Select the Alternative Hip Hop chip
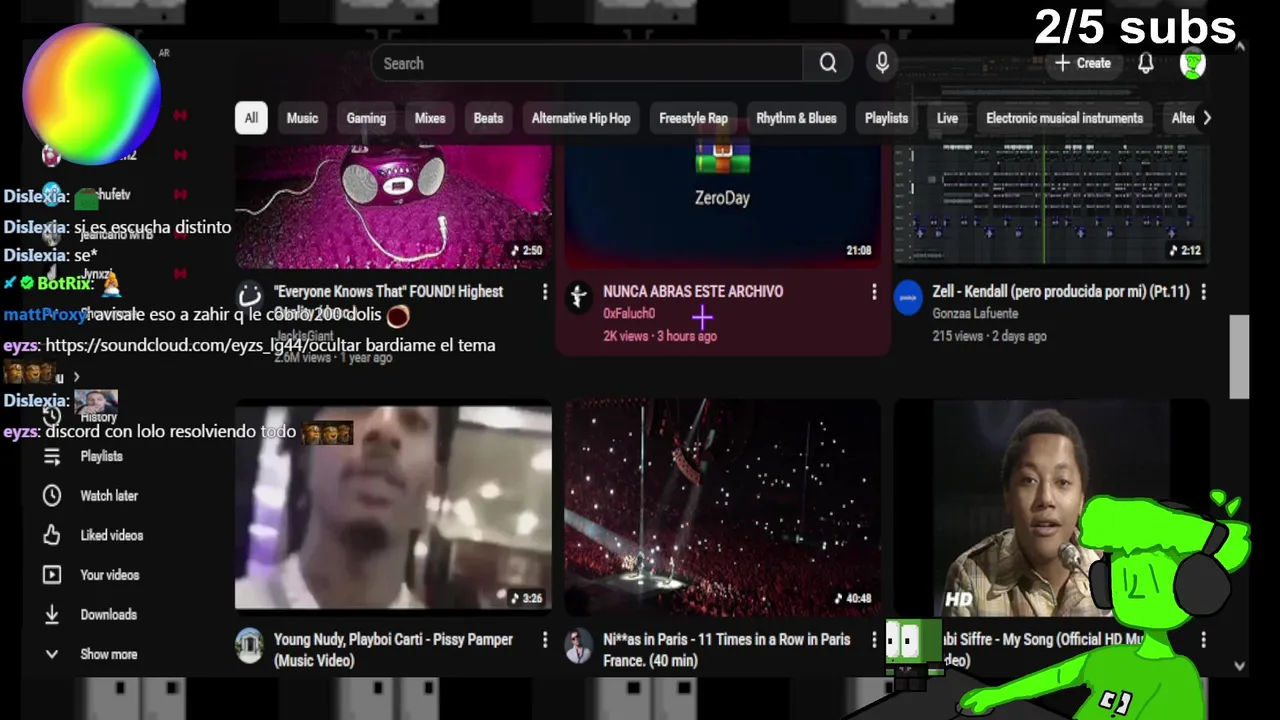The width and height of the screenshot is (1280, 720). 581,118
